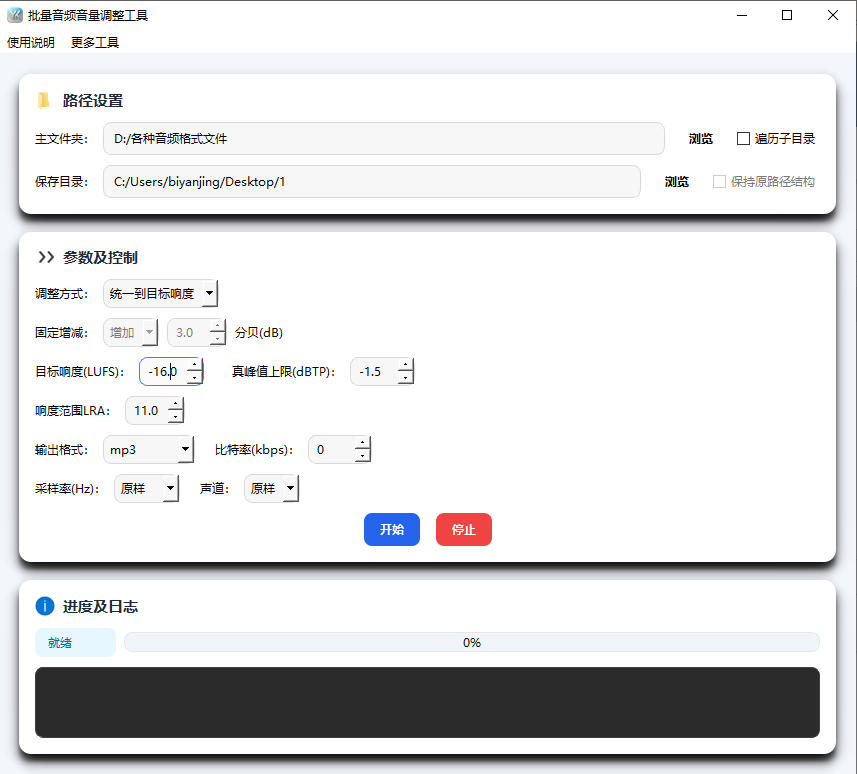Click 浏览 next to the save directory field
The height and width of the screenshot is (774, 857).
pyautogui.click(x=676, y=181)
